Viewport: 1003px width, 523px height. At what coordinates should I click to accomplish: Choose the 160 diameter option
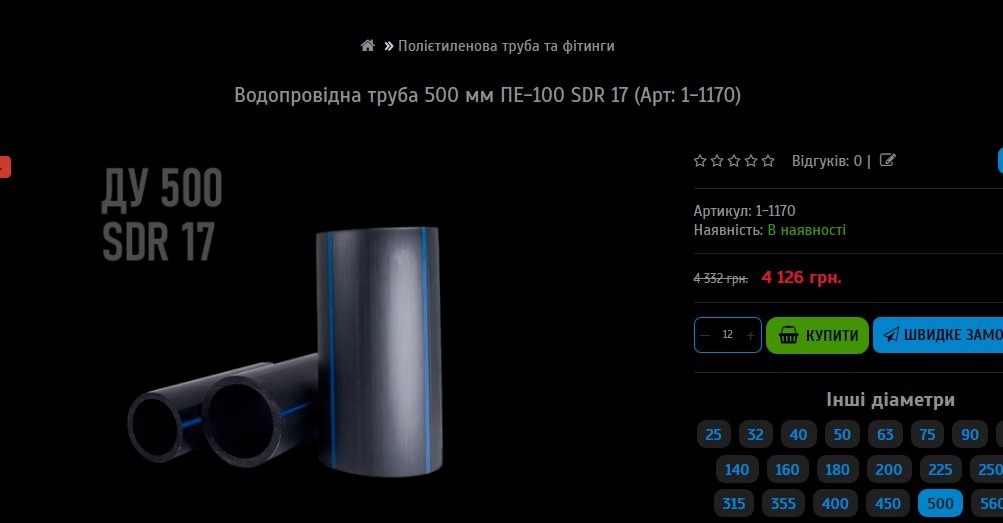[x=787, y=469]
